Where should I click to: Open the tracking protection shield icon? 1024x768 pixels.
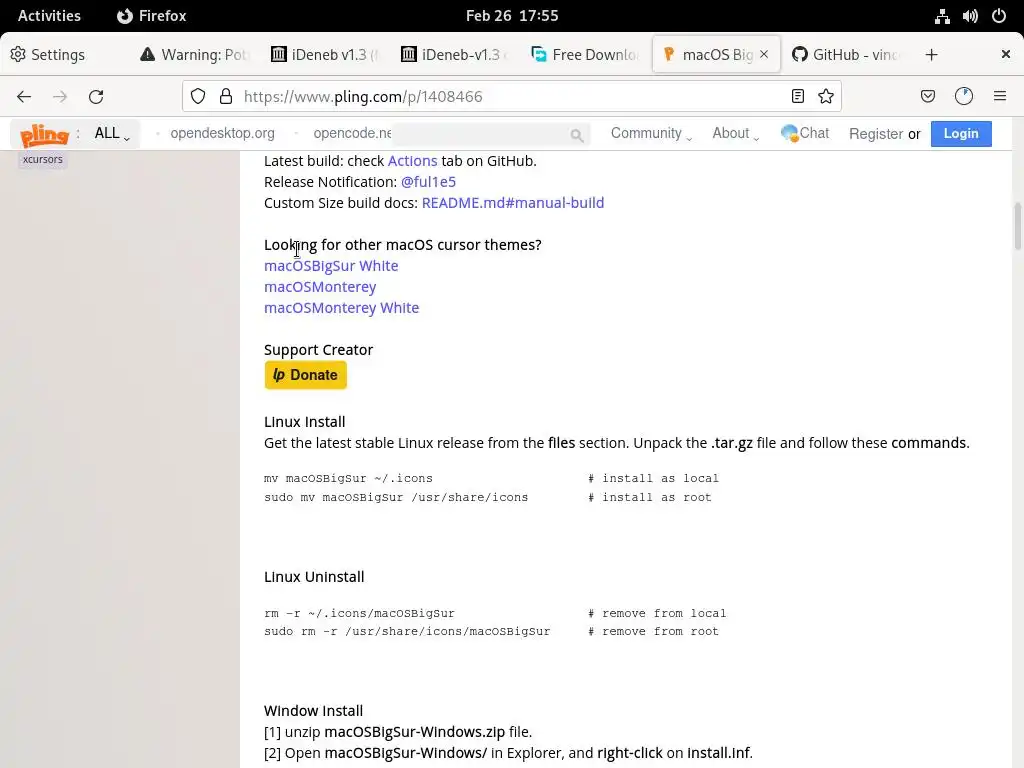198,97
